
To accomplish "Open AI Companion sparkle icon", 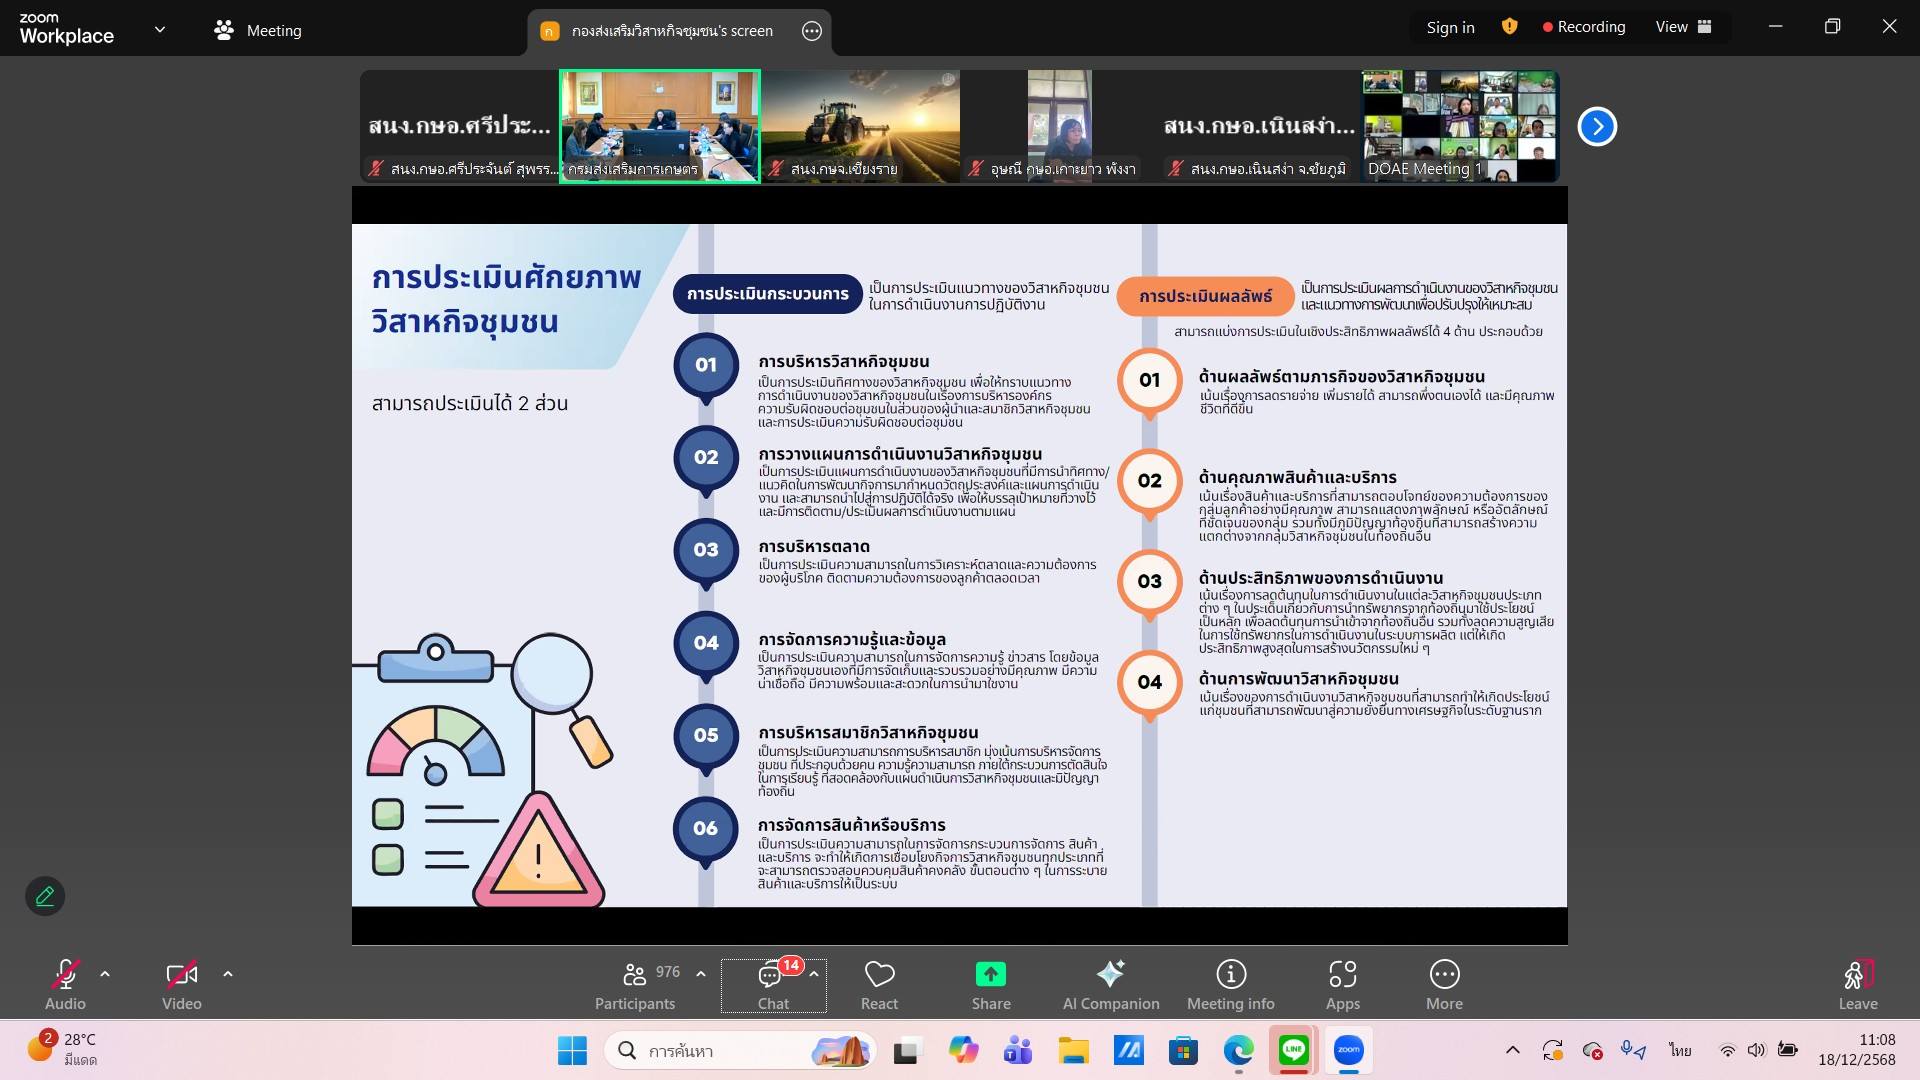I will click(x=1110, y=975).
